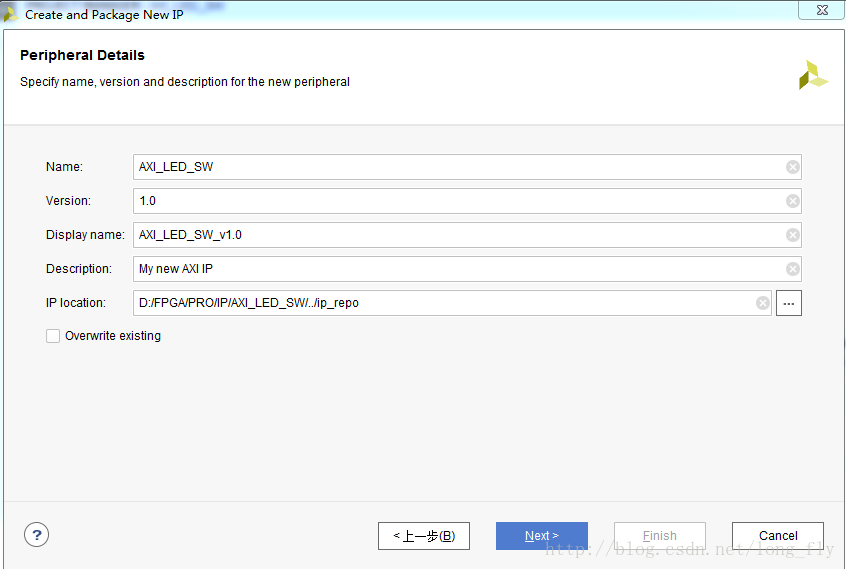Close the Create and Package New IP dialog
The height and width of the screenshot is (569, 846).
tap(822, 10)
